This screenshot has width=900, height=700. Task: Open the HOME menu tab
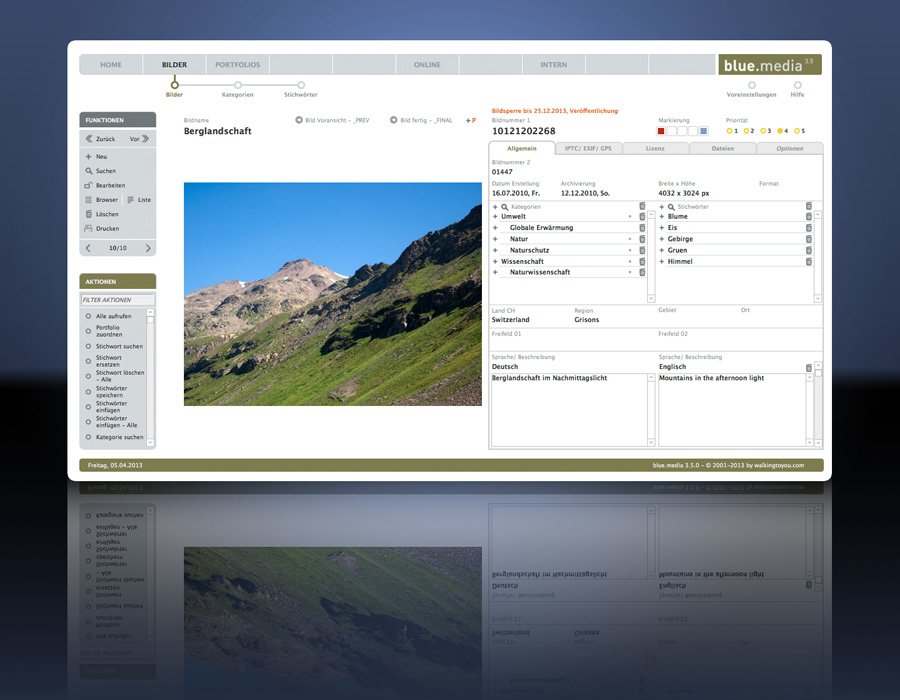click(x=111, y=65)
